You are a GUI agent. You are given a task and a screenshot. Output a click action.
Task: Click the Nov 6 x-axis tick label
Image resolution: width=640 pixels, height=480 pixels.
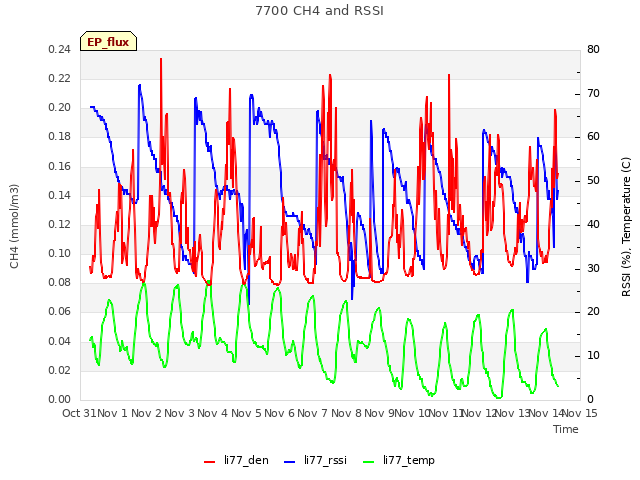[279, 413]
